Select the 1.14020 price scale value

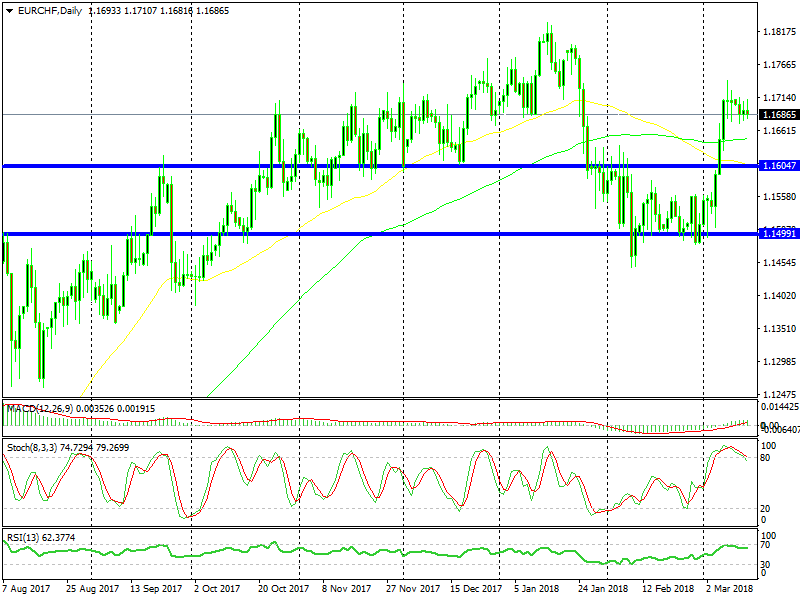(779, 295)
